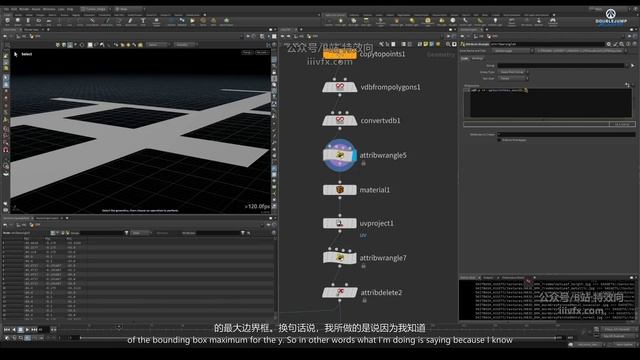Click the Environment Light shelf tool
Image resolution: width=640 pixels, height=360 pixels.
(427, 21)
